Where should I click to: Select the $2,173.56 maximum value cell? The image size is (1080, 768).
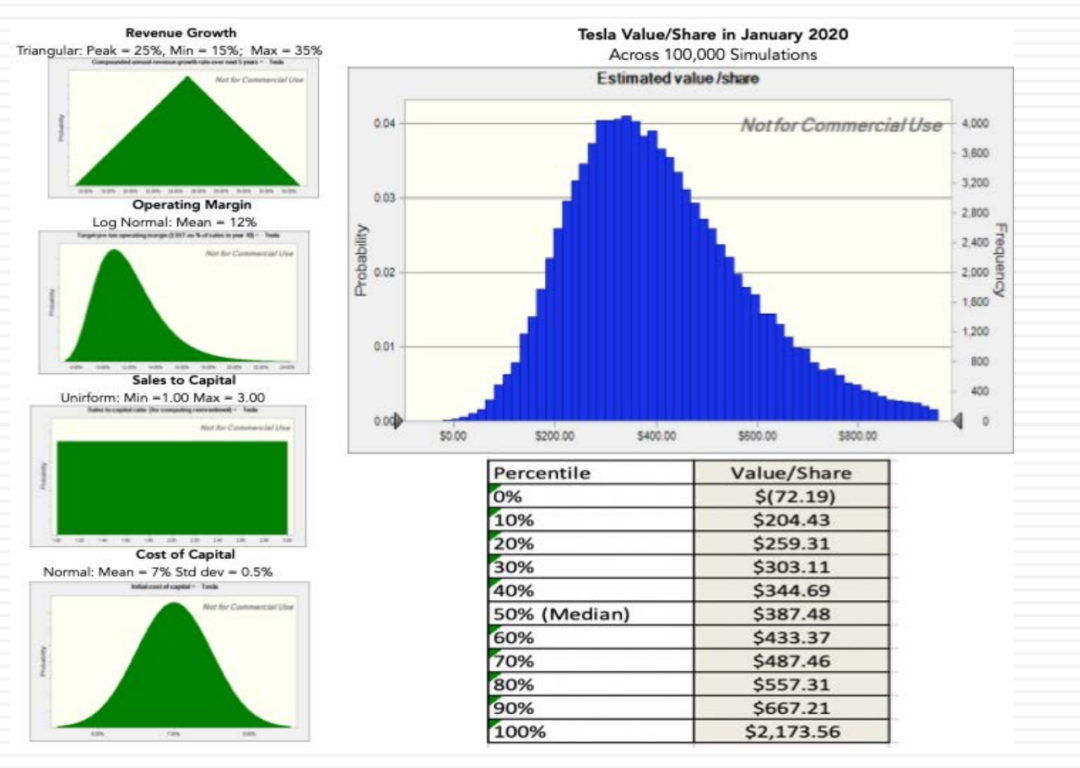pyautogui.click(x=790, y=731)
